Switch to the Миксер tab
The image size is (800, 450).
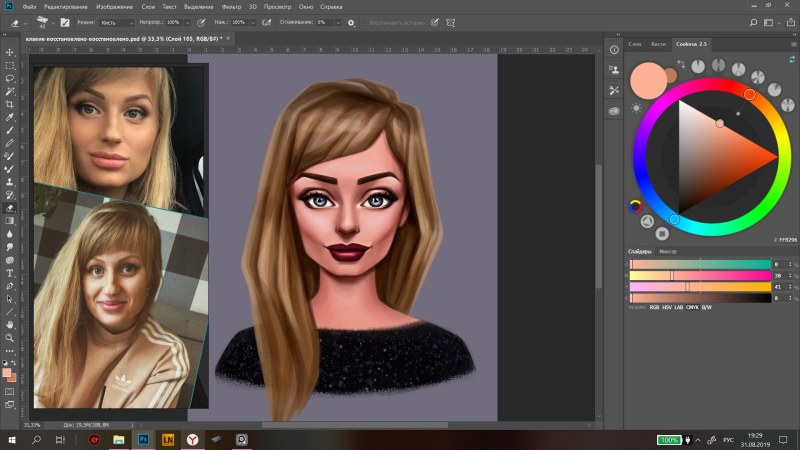tap(668, 252)
